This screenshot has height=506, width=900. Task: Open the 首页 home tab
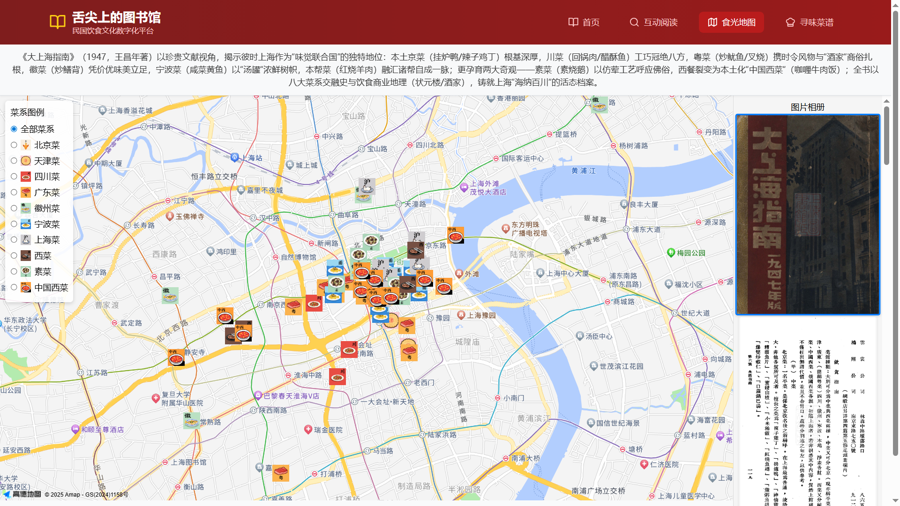[584, 22]
